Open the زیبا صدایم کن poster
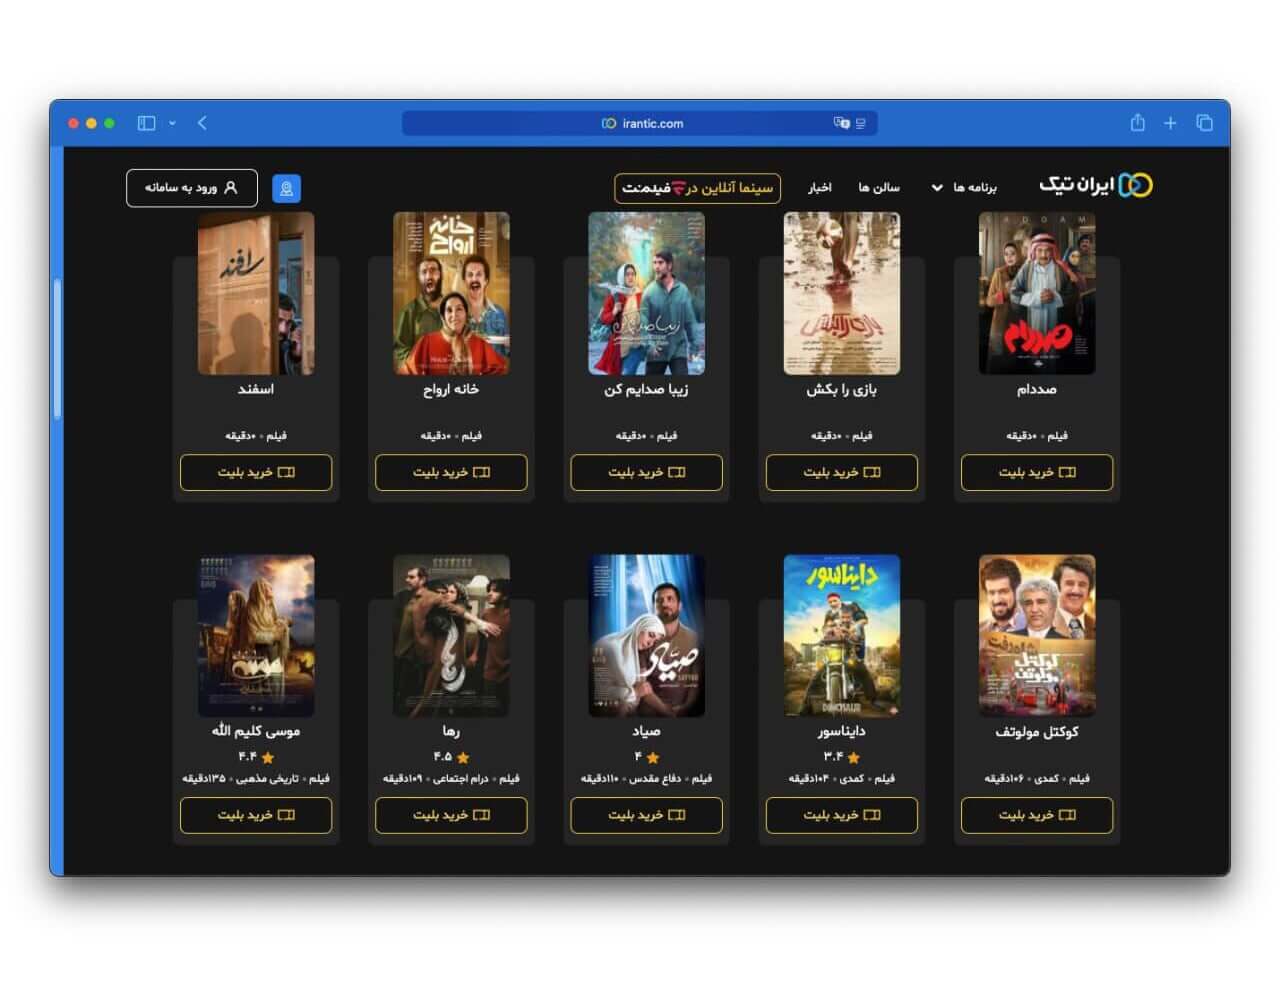Screen dimensions: 1280x1008 click(x=646, y=293)
